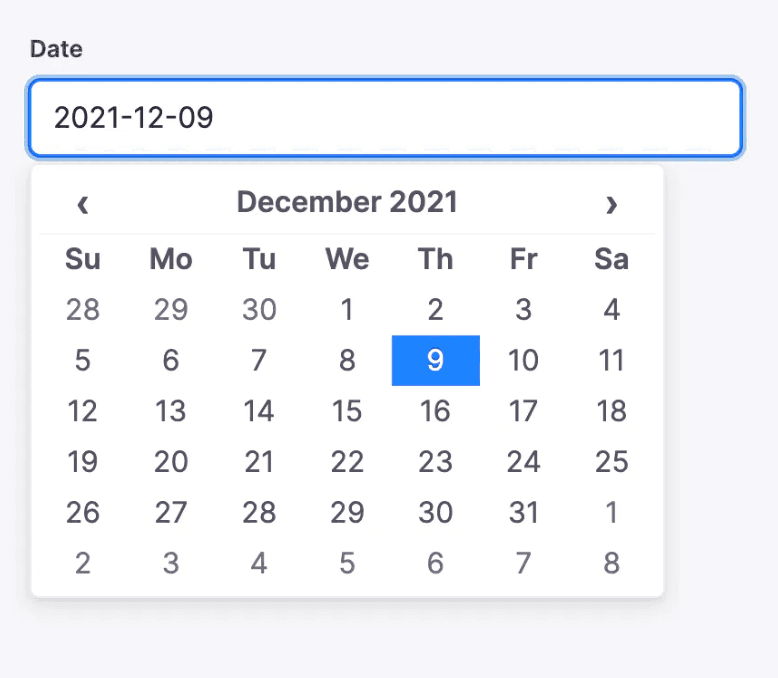Select November 28 in the first row
Image resolution: width=778 pixels, height=678 pixels.
(83, 310)
